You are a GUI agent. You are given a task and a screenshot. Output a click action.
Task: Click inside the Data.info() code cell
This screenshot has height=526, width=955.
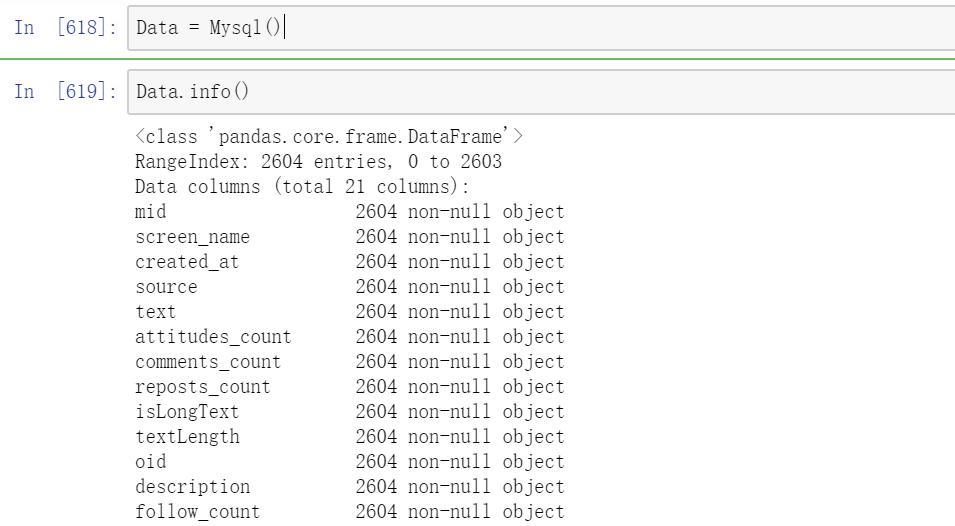[540, 92]
